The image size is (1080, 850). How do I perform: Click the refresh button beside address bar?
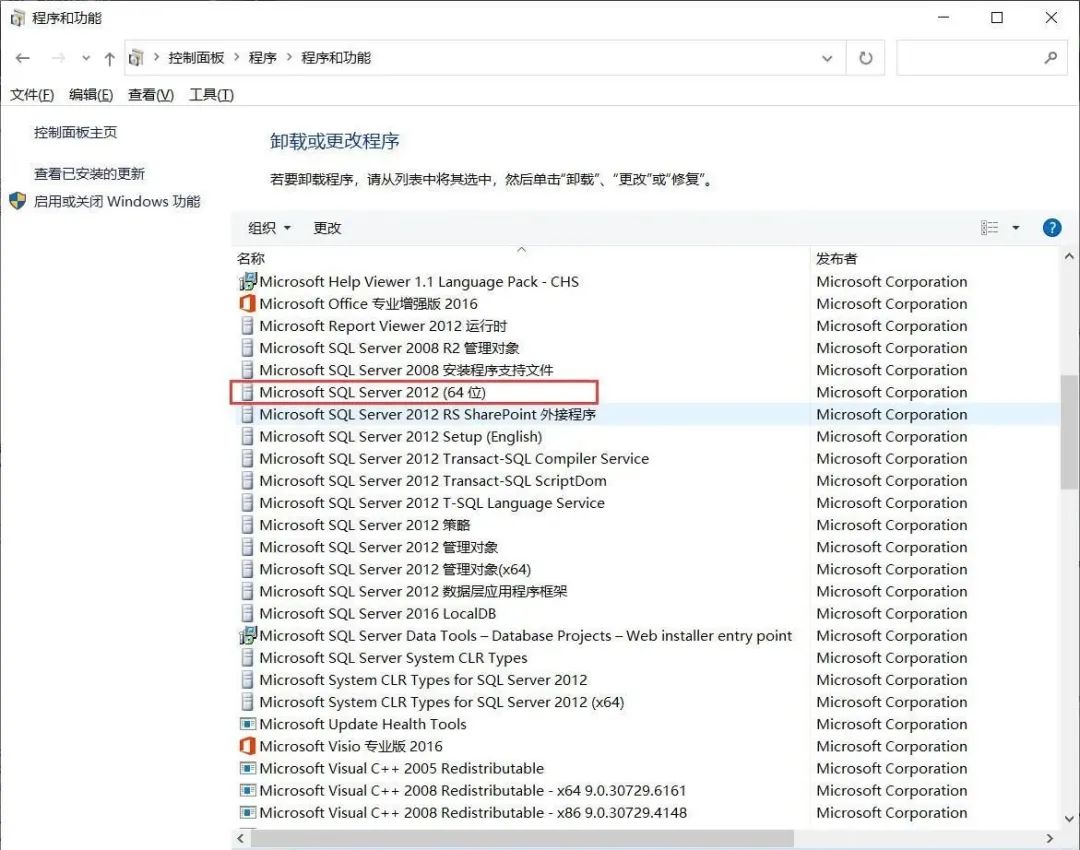coord(866,58)
